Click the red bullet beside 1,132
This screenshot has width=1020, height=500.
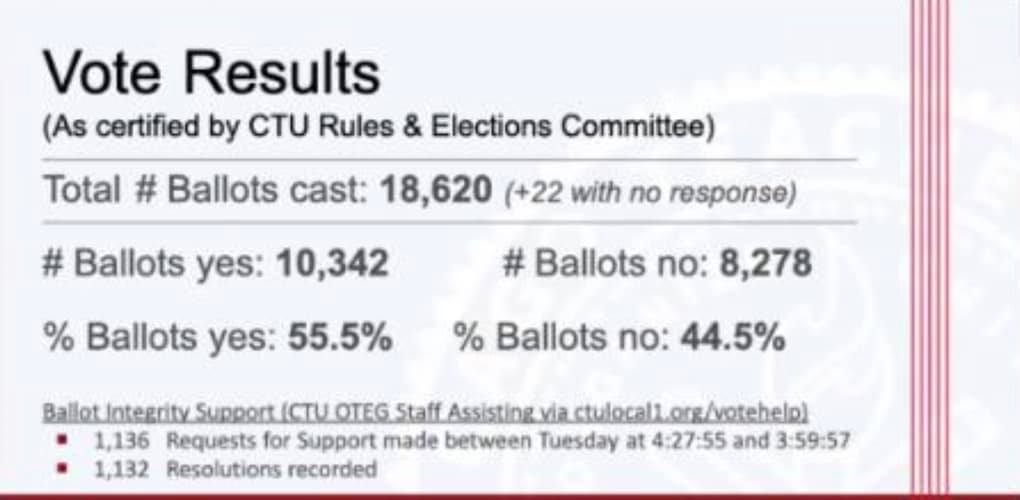coord(64,467)
